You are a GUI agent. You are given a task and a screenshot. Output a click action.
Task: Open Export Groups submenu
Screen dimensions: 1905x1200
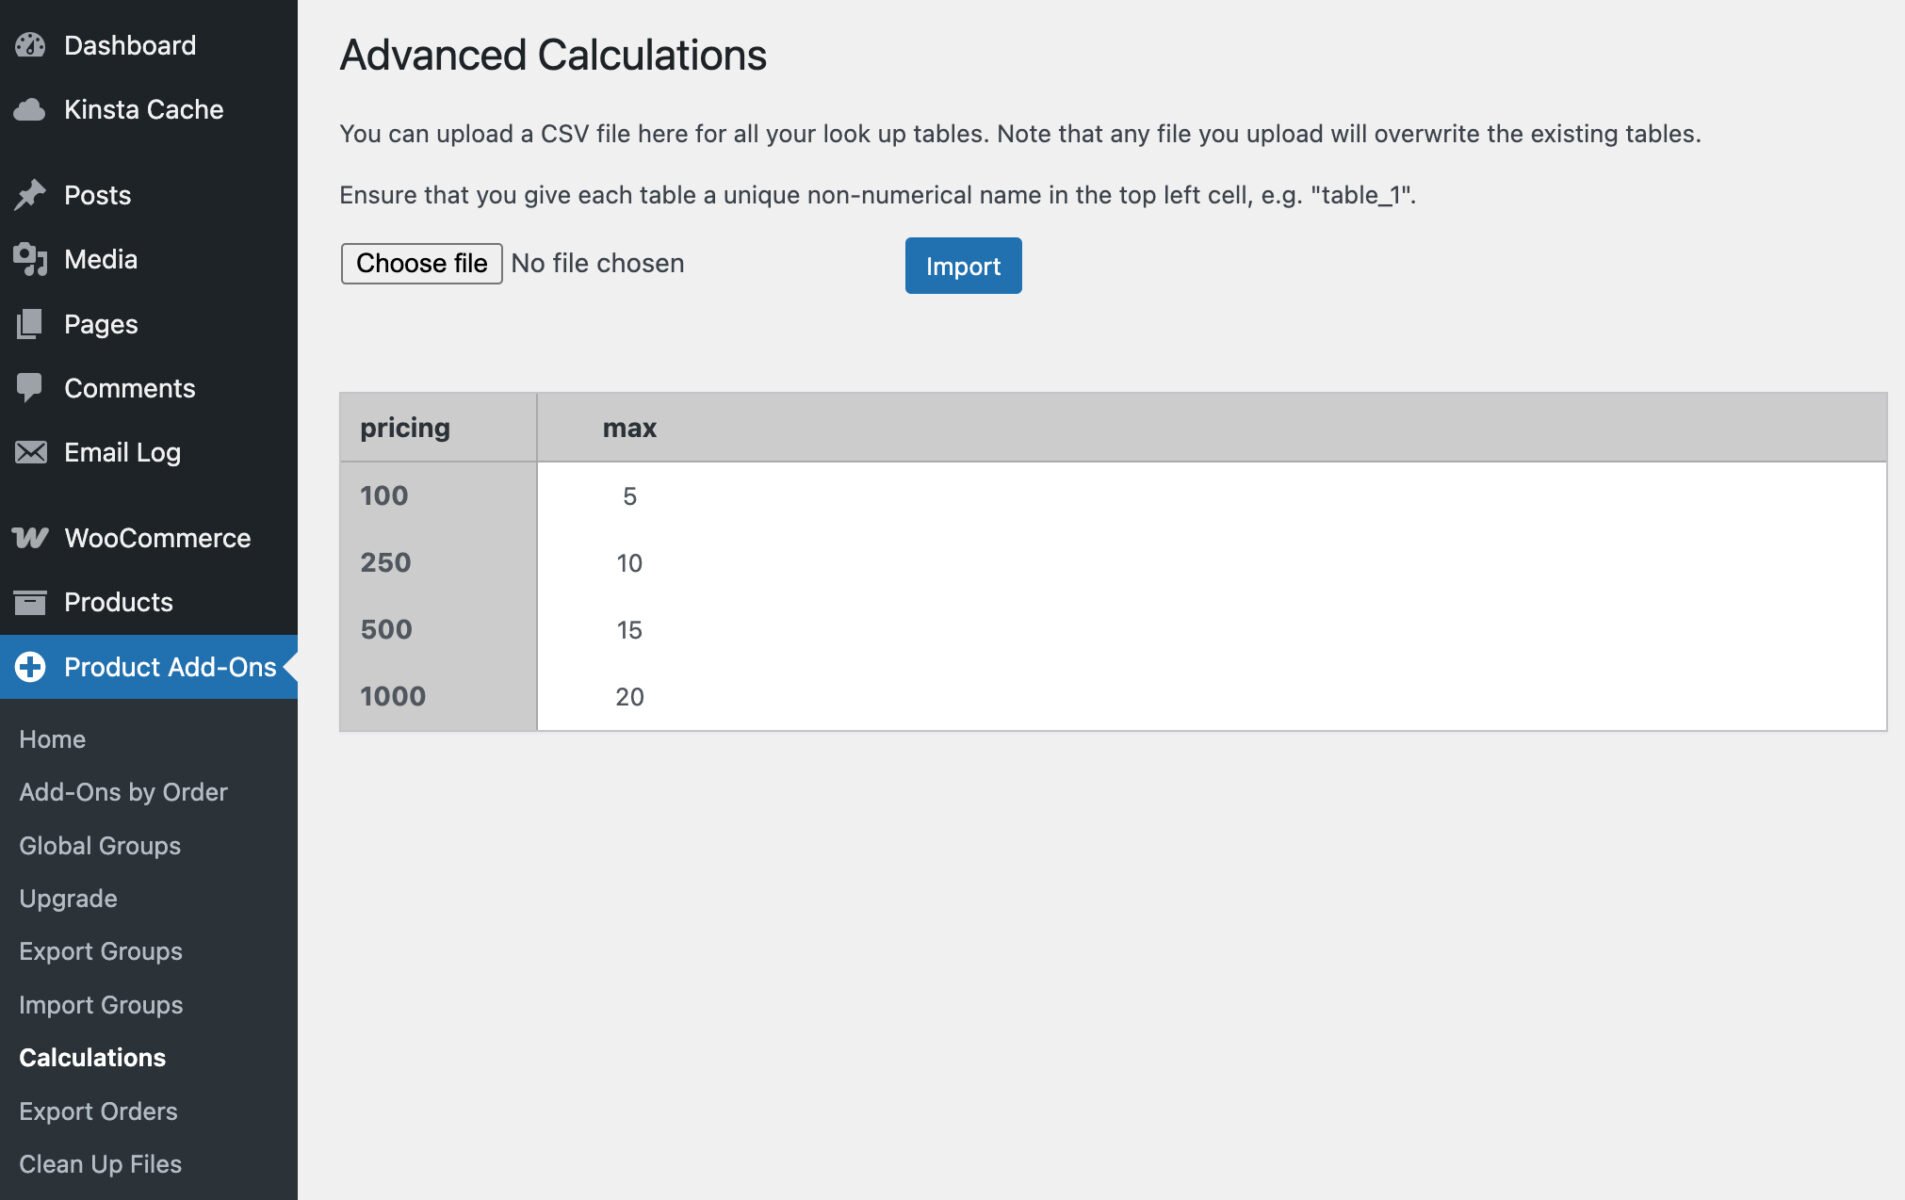tap(101, 951)
